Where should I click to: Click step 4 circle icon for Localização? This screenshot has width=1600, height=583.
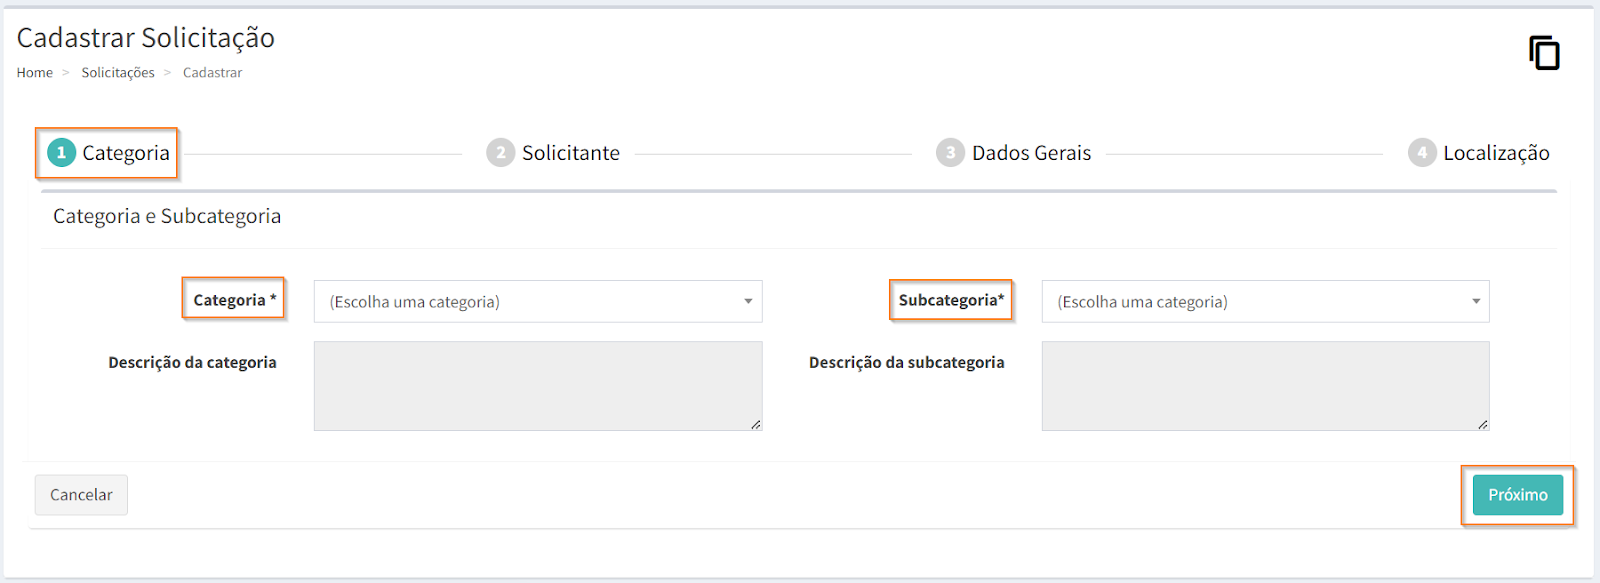click(x=1422, y=153)
